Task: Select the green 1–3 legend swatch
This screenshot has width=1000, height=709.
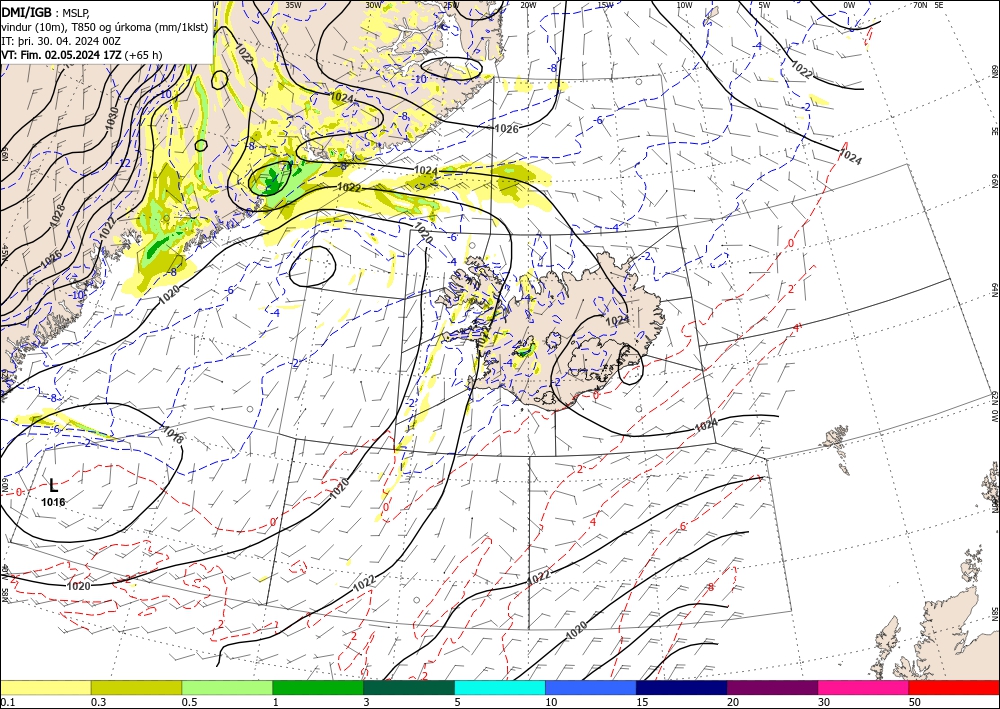Action: [318, 687]
